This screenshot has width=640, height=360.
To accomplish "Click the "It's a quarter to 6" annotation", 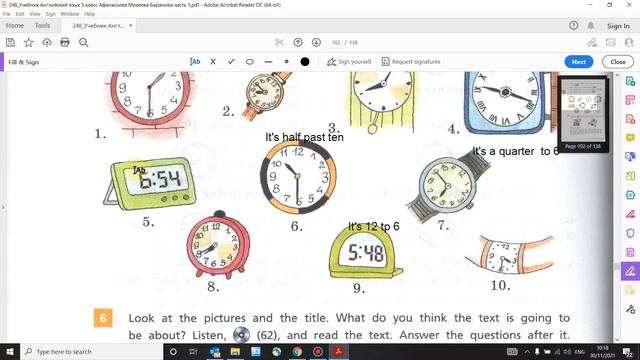I will pos(516,151).
